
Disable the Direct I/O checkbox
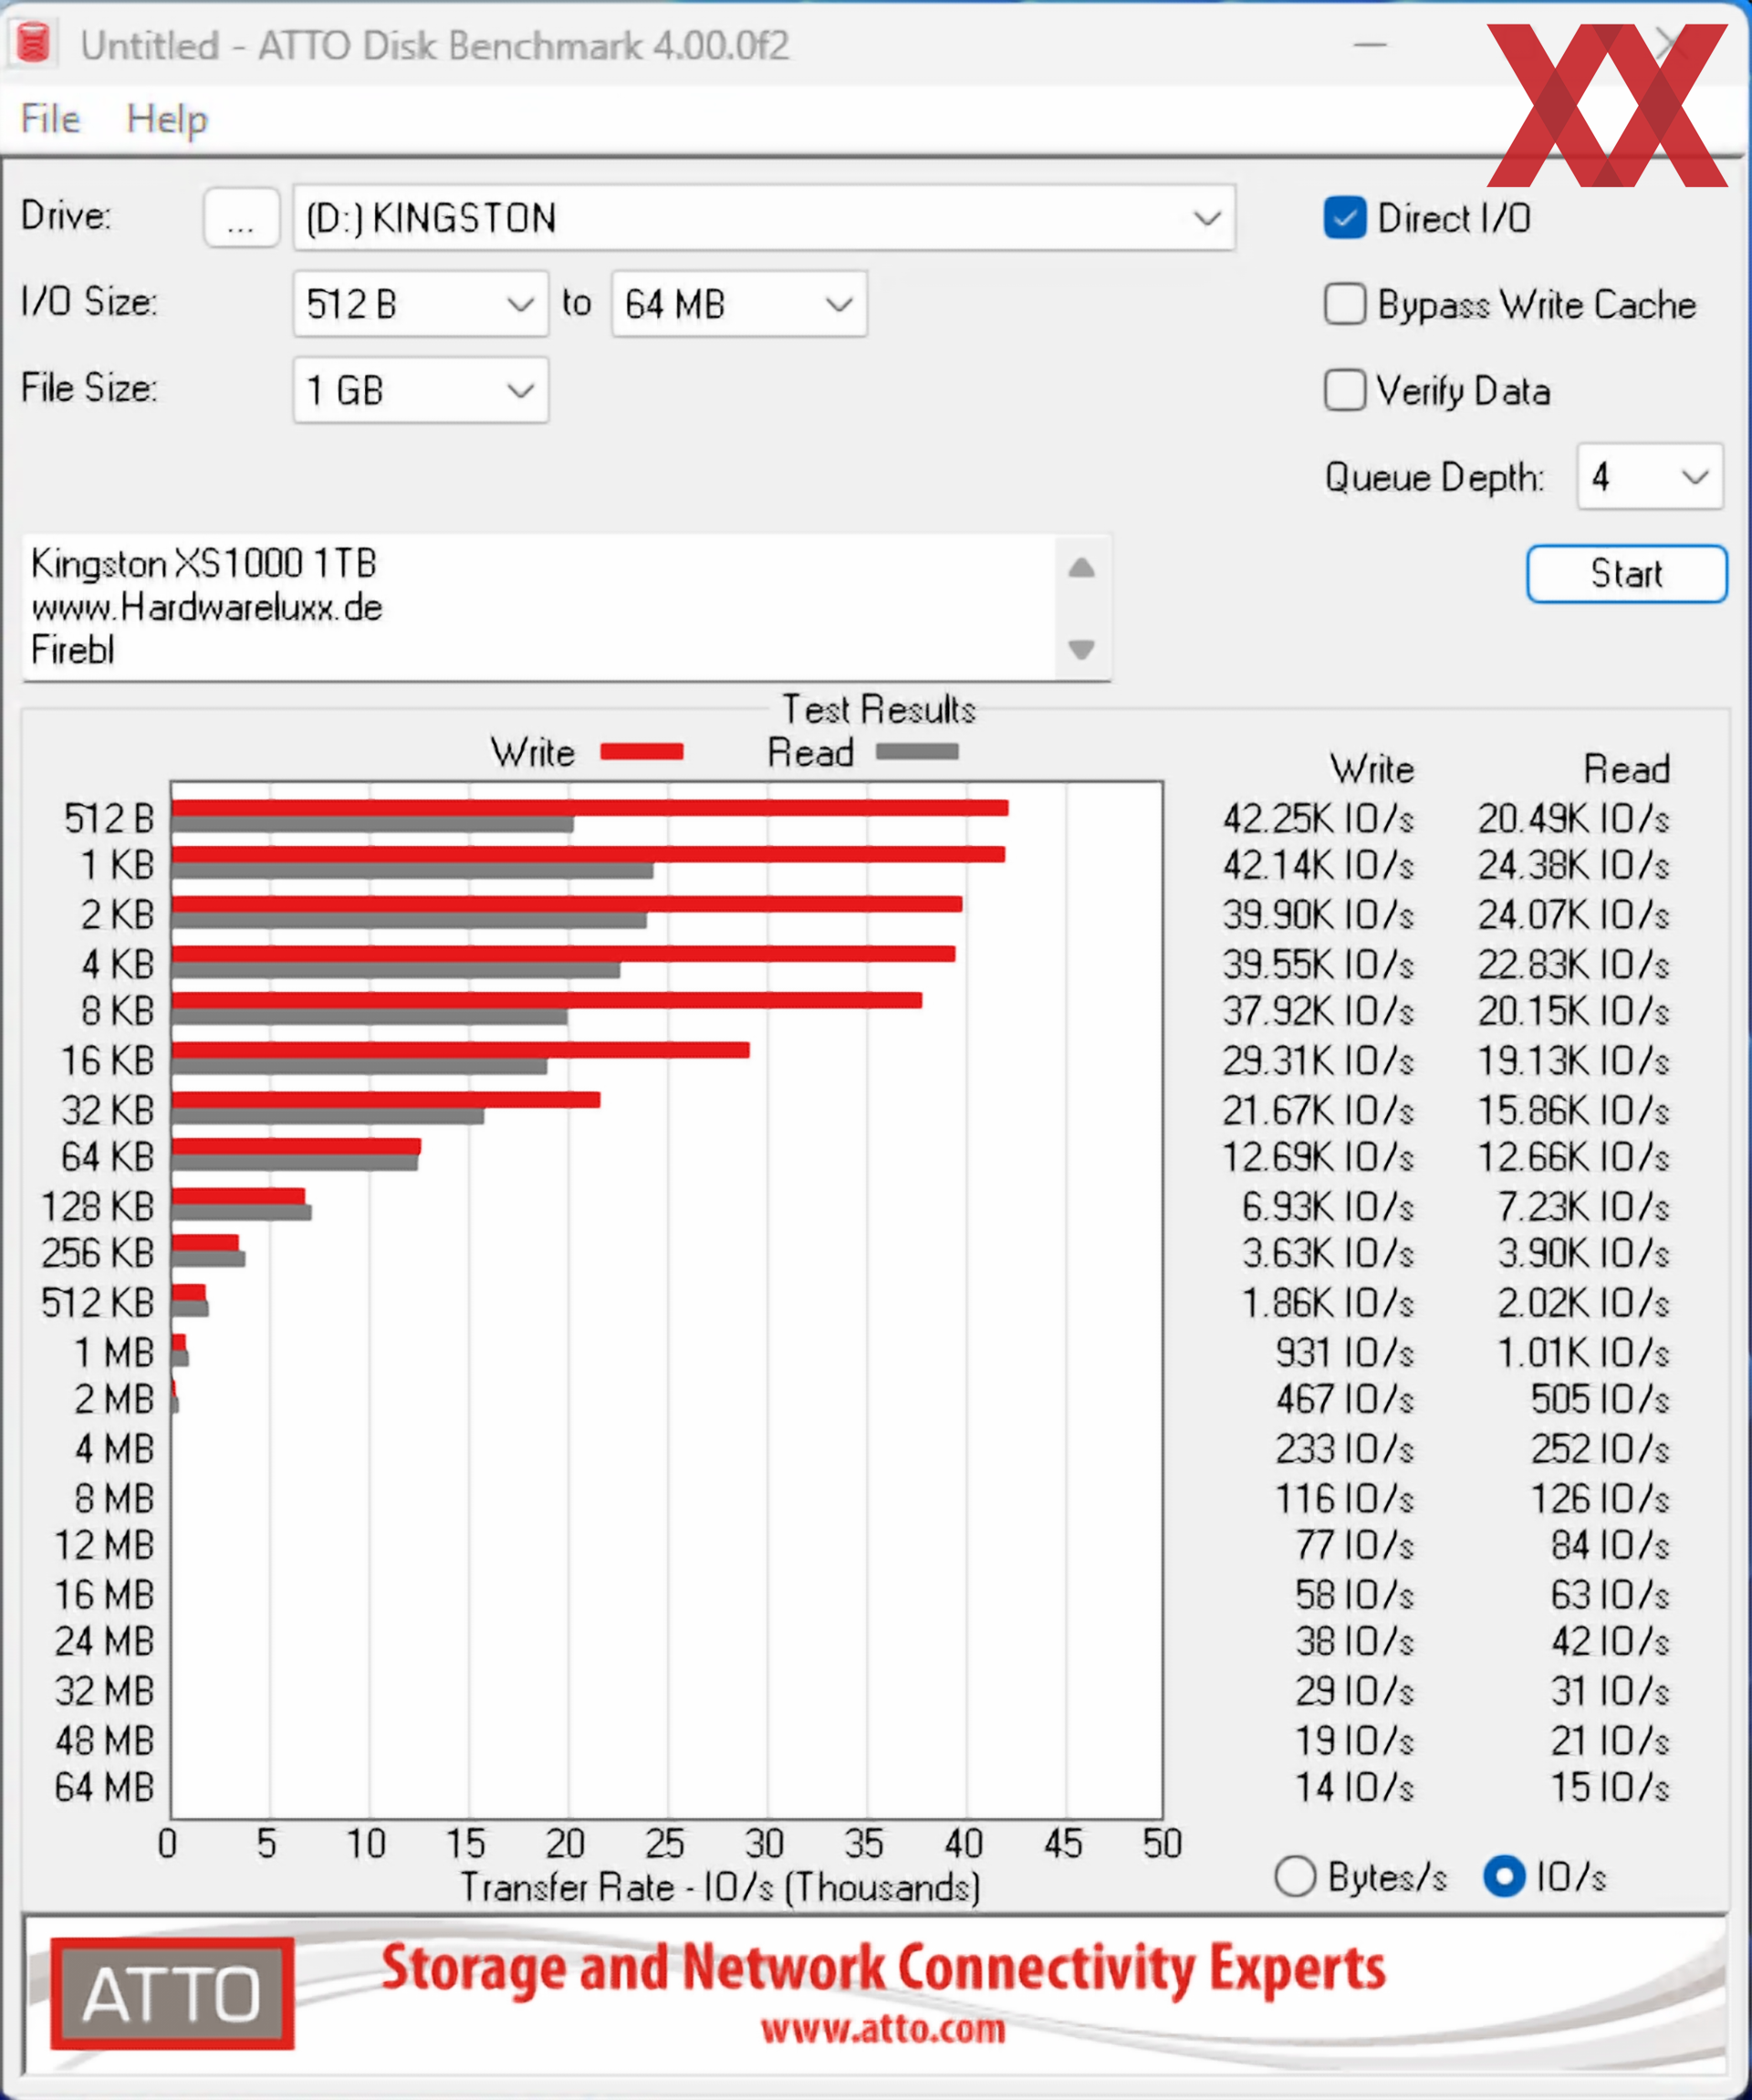1344,218
